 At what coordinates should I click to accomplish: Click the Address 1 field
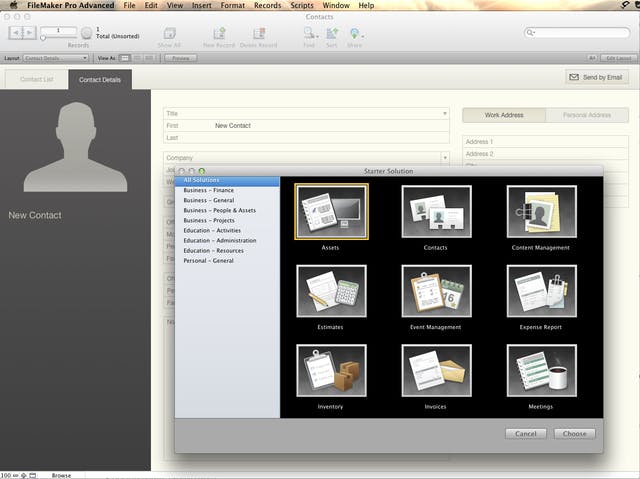pos(545,142)
